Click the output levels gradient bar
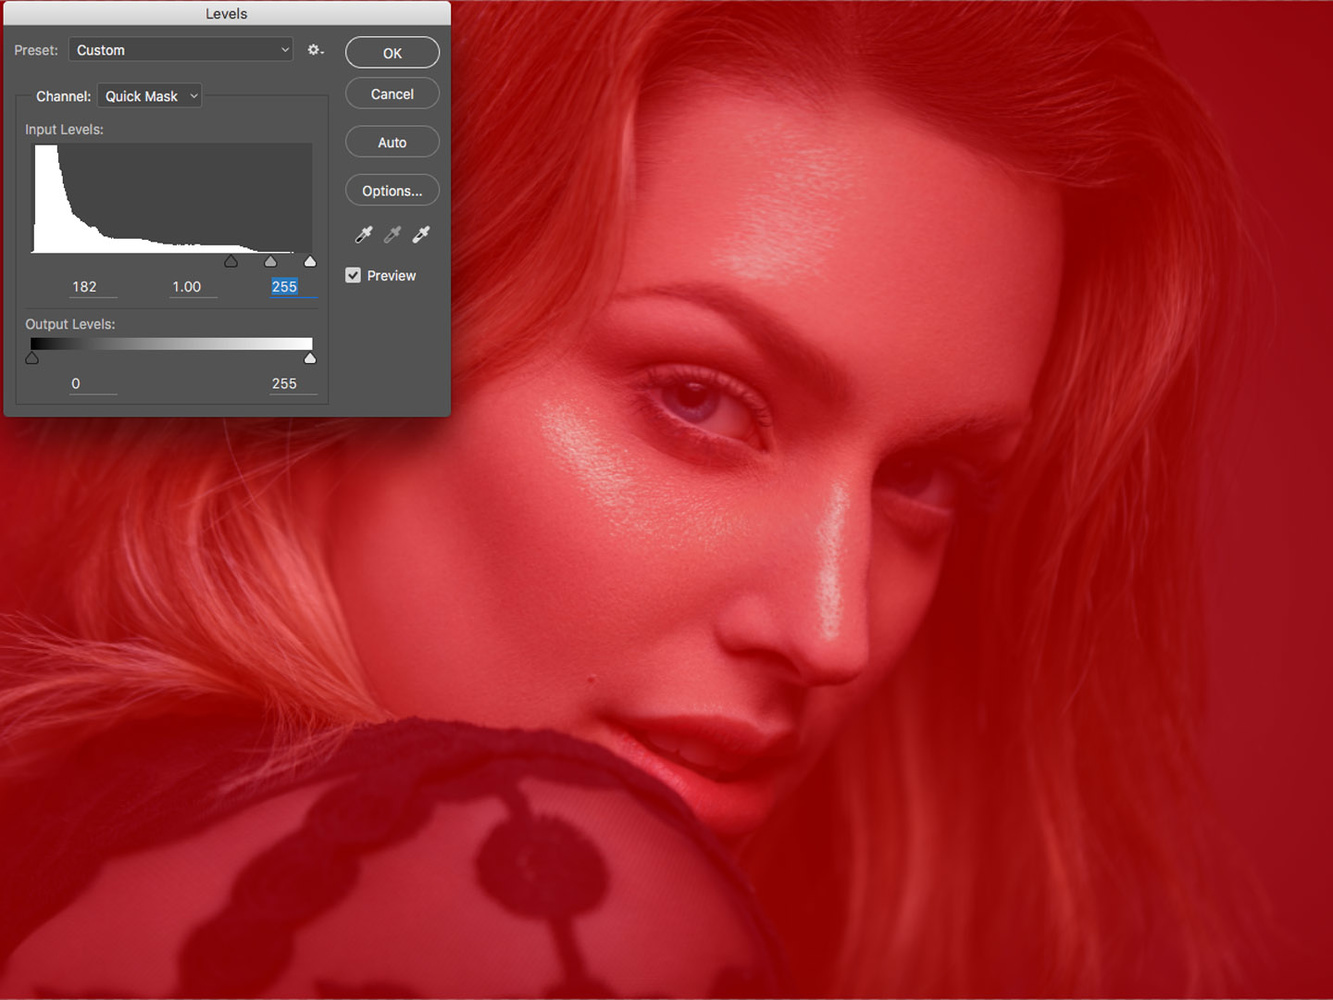The width and height of the screenshot is (1333, 1000). click(x=172, y=344)
